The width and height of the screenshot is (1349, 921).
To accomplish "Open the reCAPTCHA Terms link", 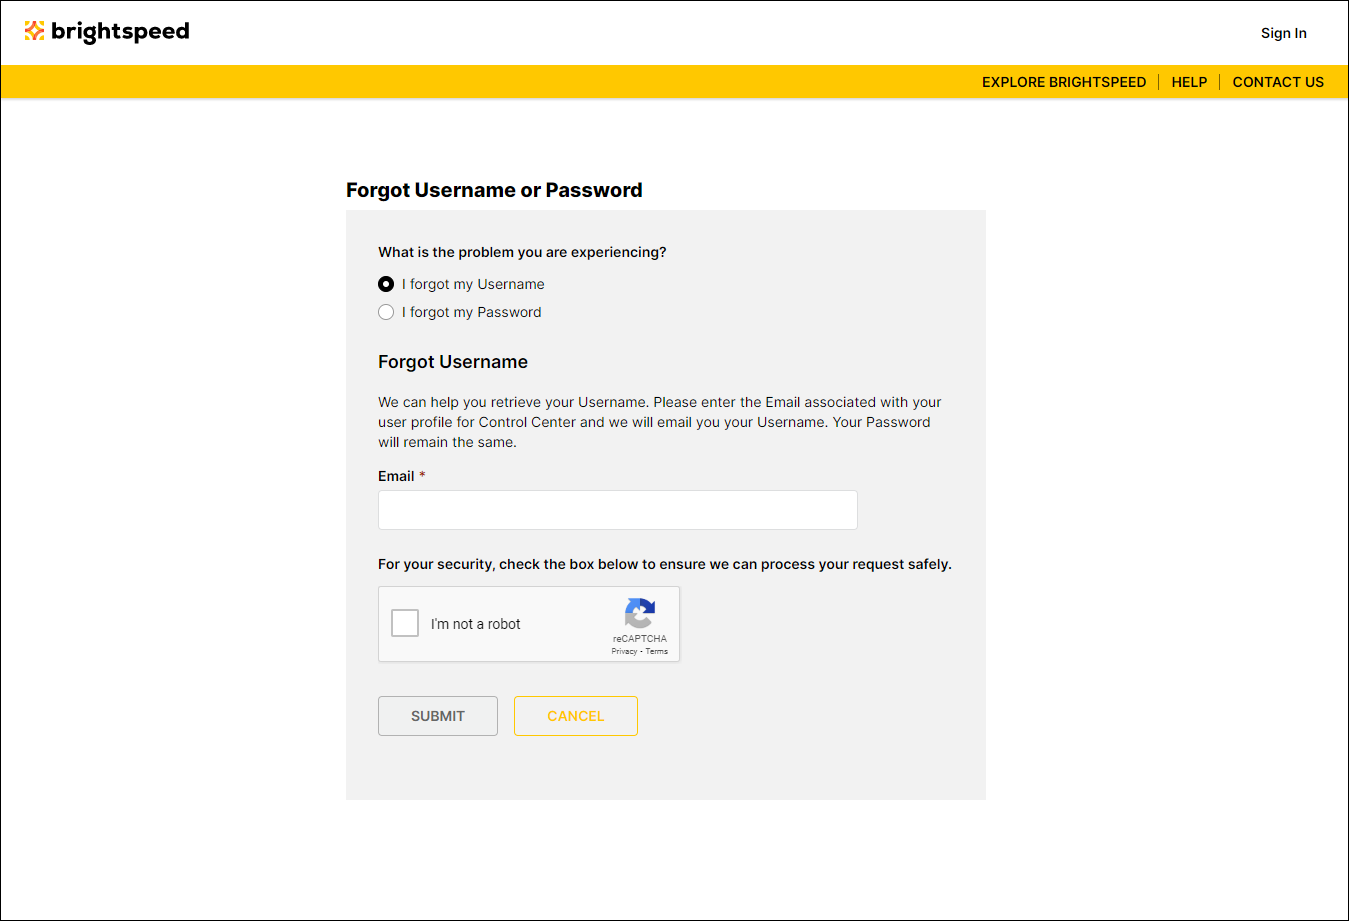I will click(657, 651).
